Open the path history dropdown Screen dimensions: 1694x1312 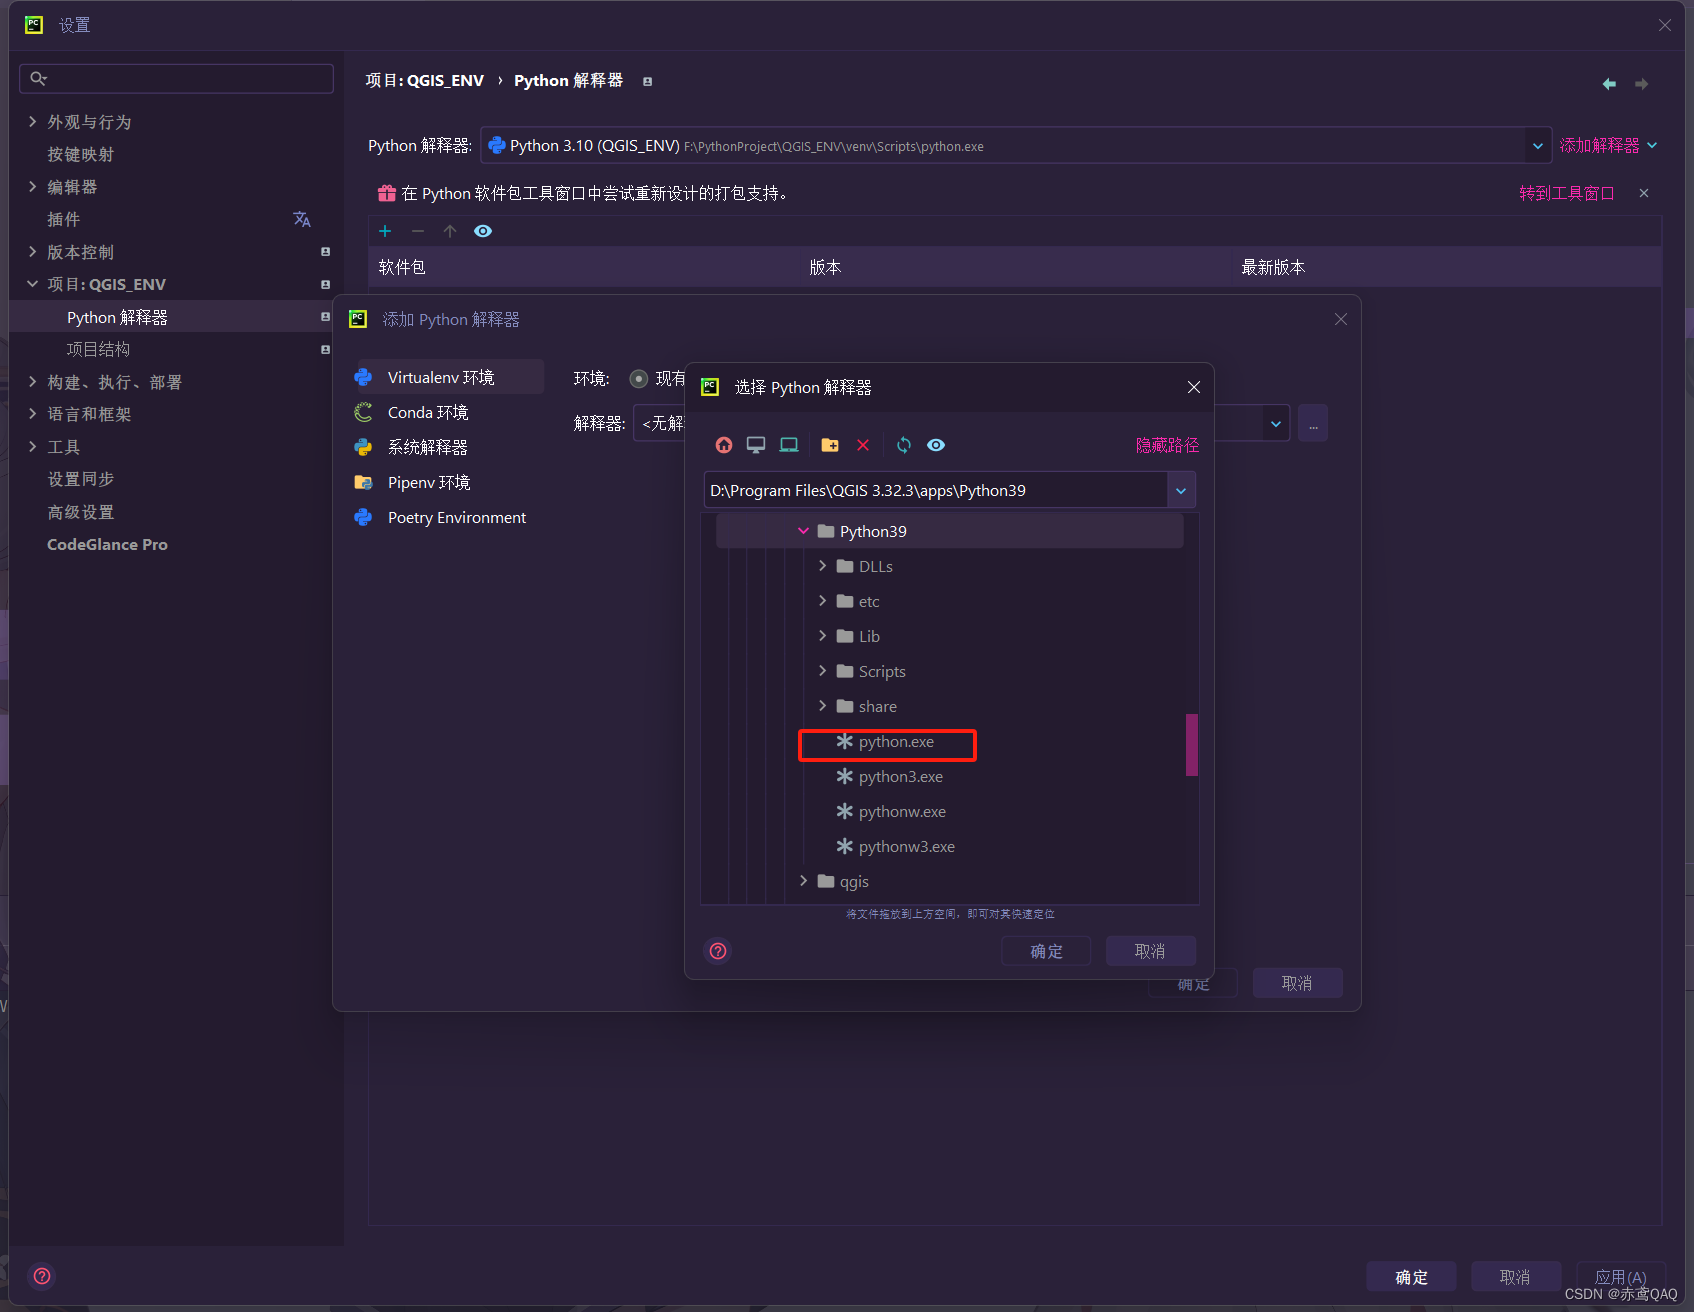pyautogui.click(x=1181, y=490)
